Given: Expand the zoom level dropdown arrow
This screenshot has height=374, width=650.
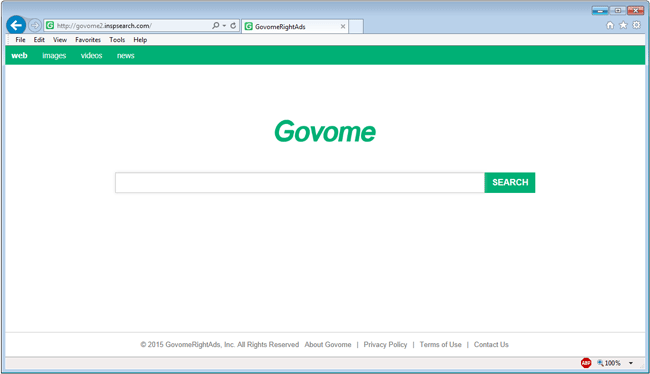Looking at the screenshot, I should tap(631, 363).
